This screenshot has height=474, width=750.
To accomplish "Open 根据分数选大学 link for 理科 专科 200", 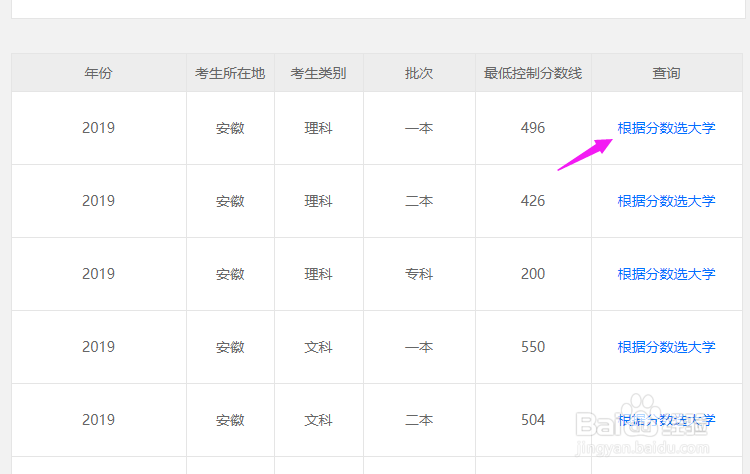I will 666,274.
